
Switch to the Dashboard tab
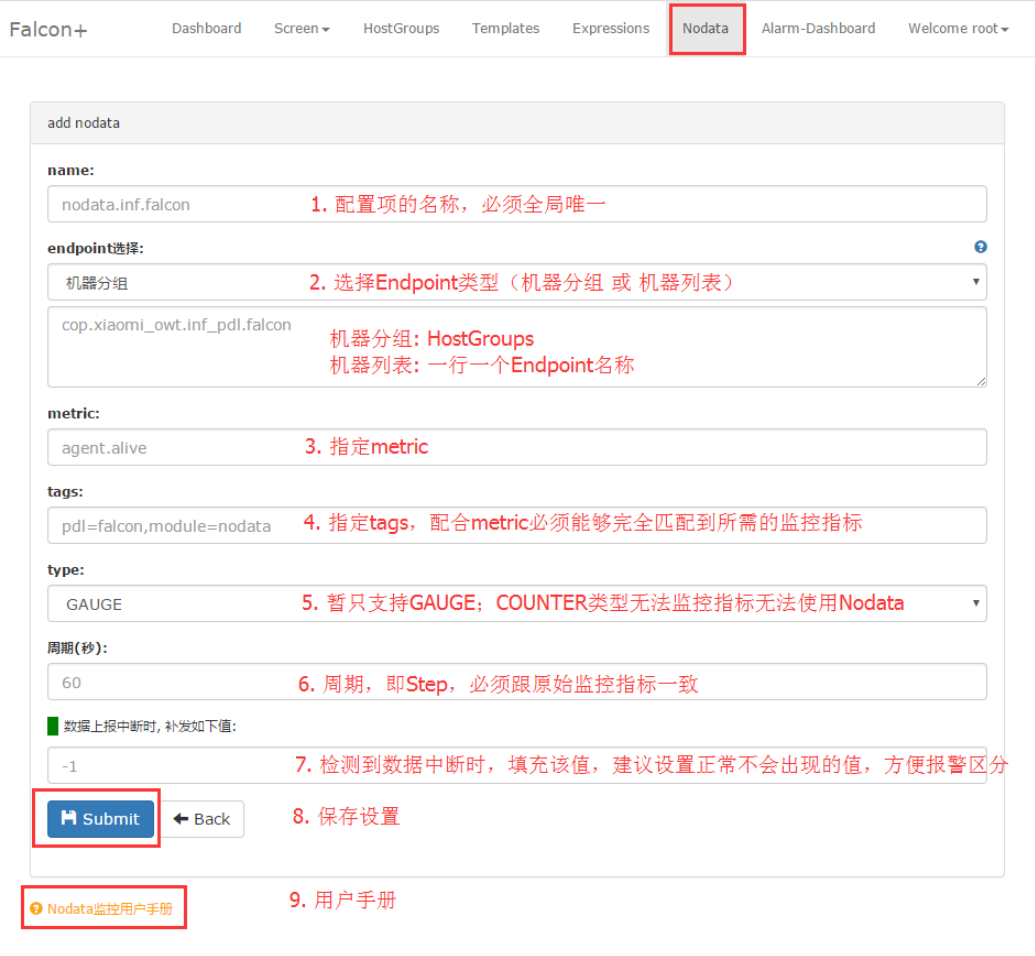(206, 29)
